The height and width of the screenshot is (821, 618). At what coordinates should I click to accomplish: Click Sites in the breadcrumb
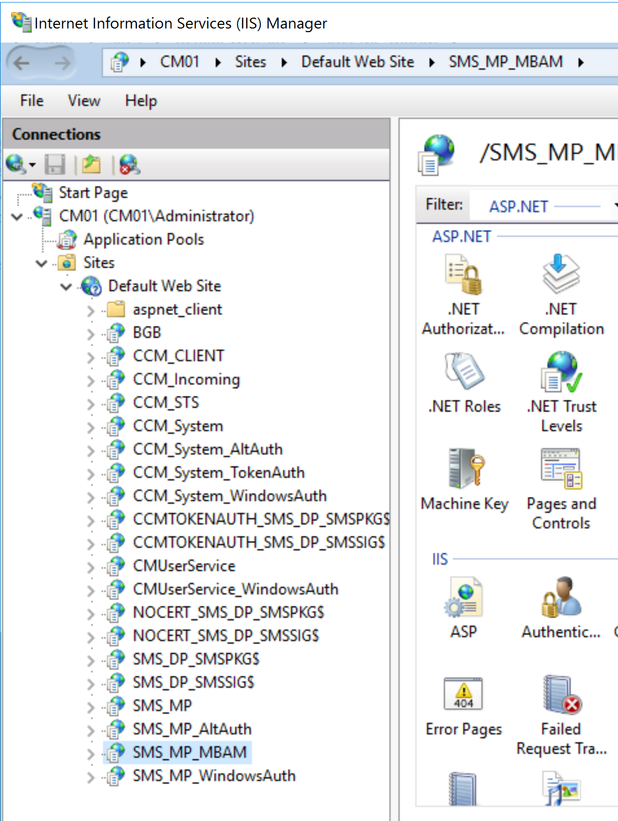coord(250,62)
